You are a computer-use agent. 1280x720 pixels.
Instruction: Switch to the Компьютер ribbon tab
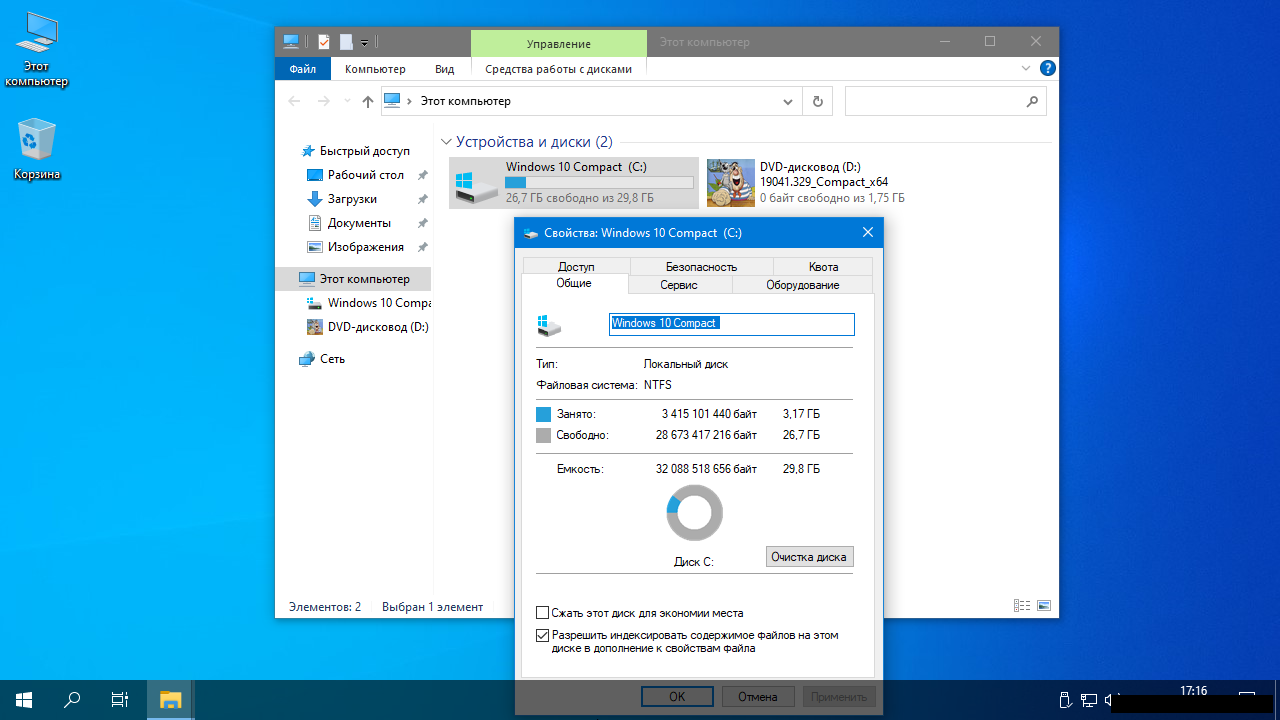click(375, 69)
